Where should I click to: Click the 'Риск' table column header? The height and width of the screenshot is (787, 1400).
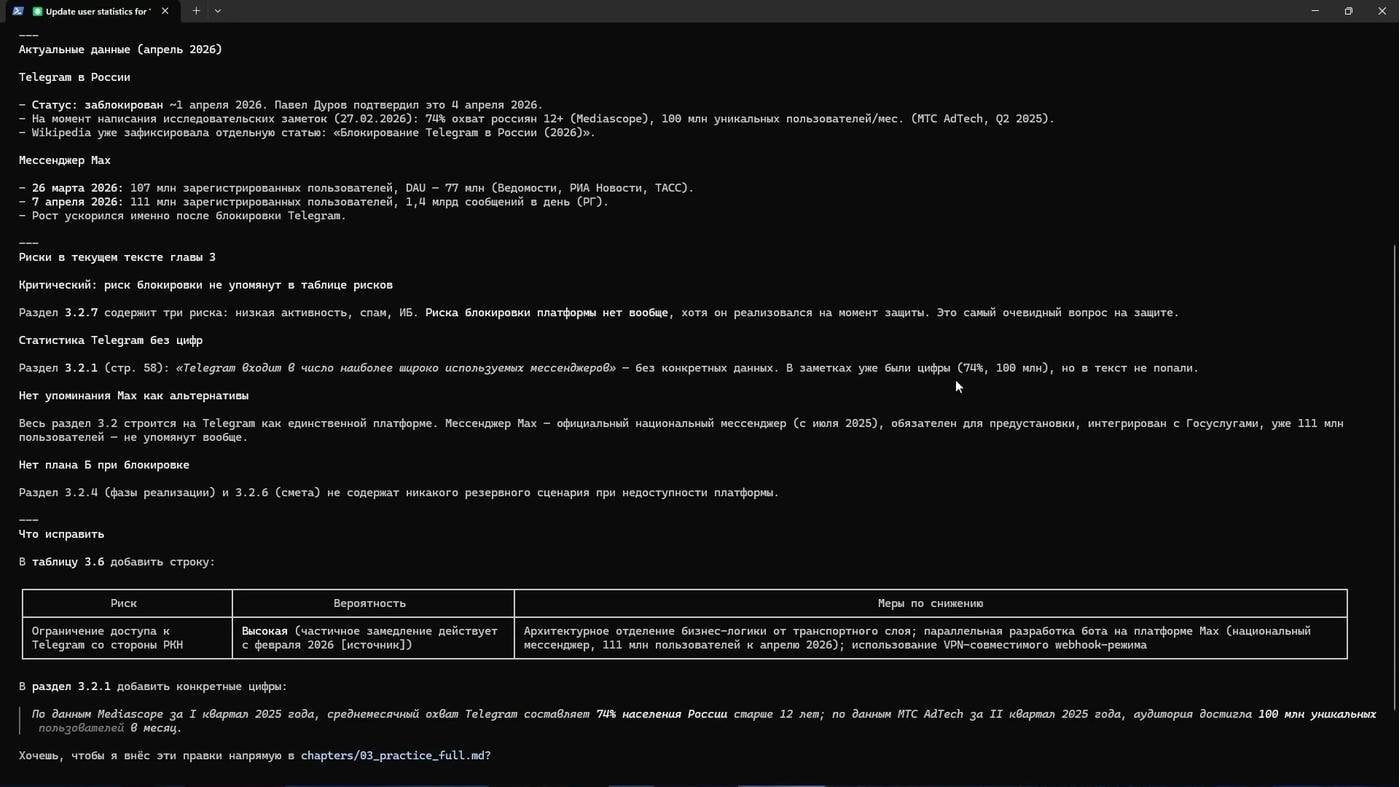pos(124,603)
